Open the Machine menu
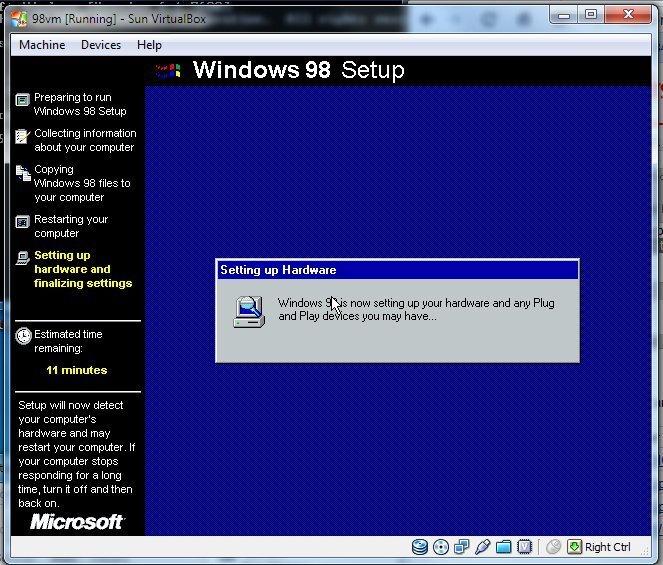The image size is (663, 565). [42, 45]
